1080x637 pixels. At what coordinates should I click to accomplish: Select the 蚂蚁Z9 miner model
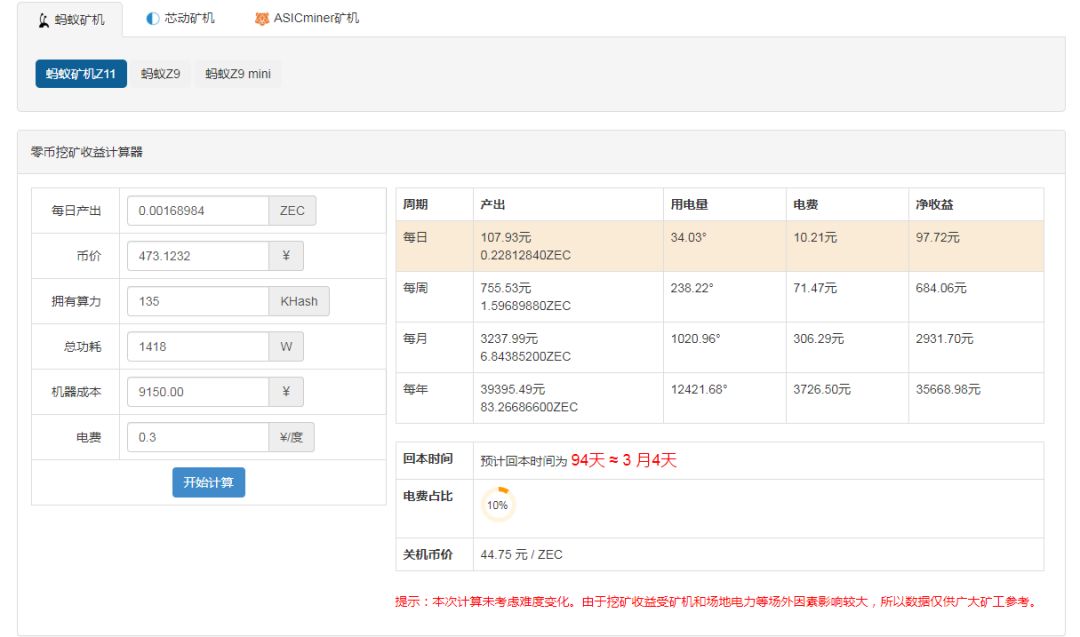161,73
